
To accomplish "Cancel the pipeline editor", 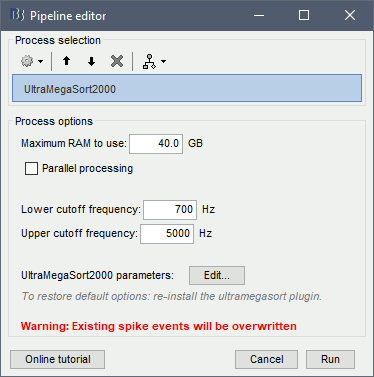I will click(x=266, y=359).
